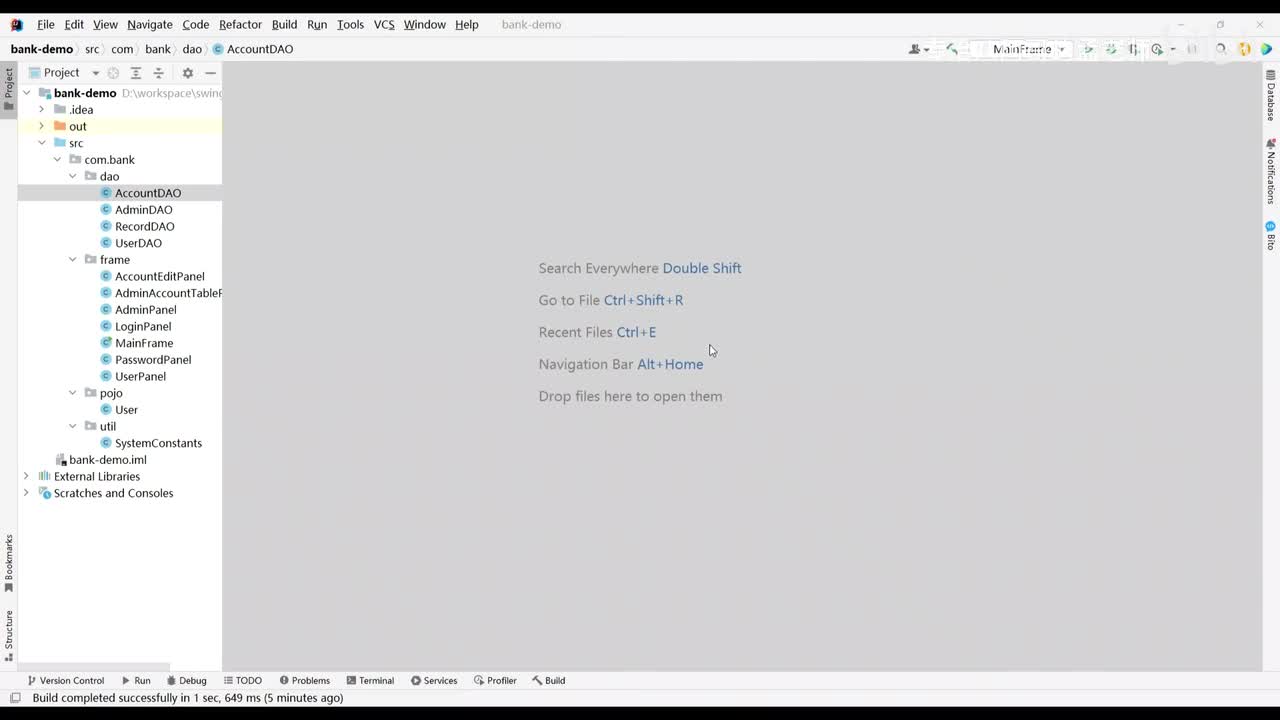Open the Version Control tool window tab
The width and height of the screenshot is (1280, 720).
pyautogui.click(x=66, y=680)
